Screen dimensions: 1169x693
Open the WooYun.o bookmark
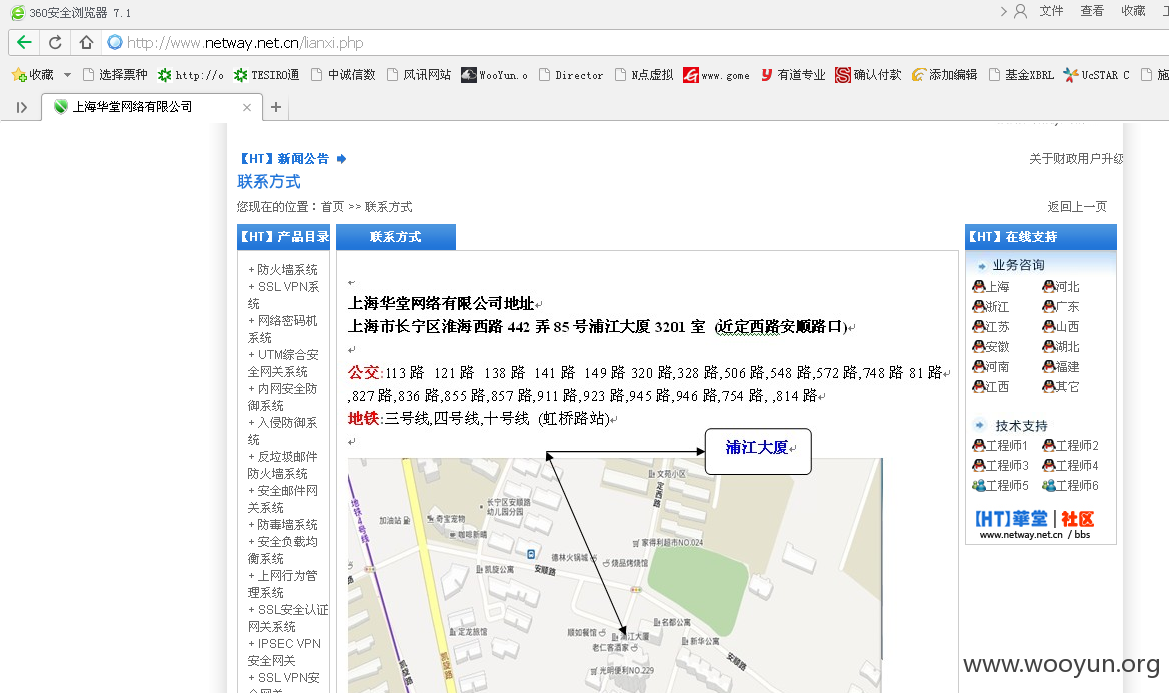coord(494,75)
